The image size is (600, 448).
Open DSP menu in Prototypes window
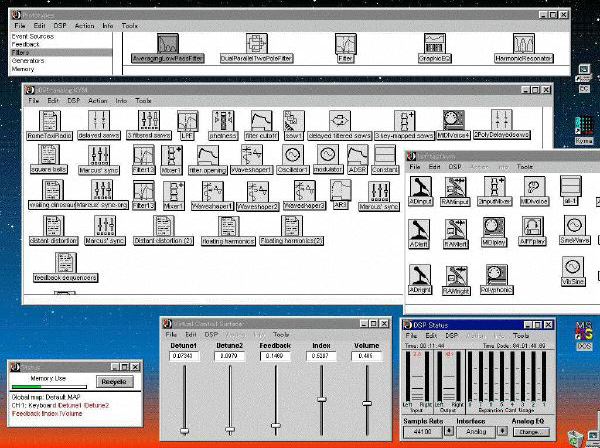click(x=60, y=26)
